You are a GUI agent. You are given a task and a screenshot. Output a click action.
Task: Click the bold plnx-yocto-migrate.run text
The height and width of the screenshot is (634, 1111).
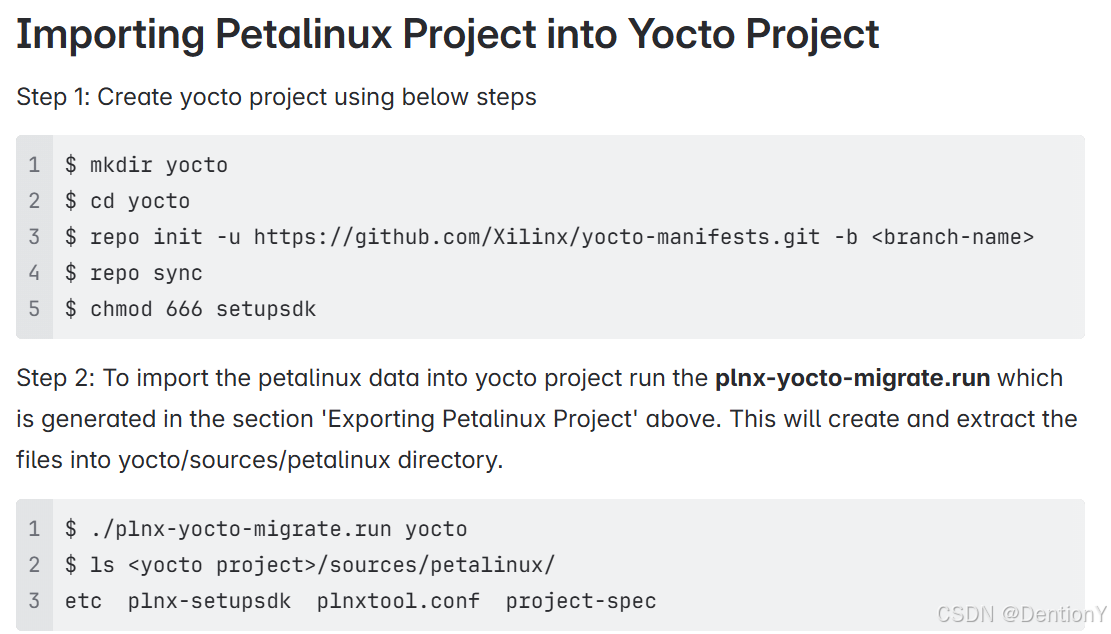[852, 378]
